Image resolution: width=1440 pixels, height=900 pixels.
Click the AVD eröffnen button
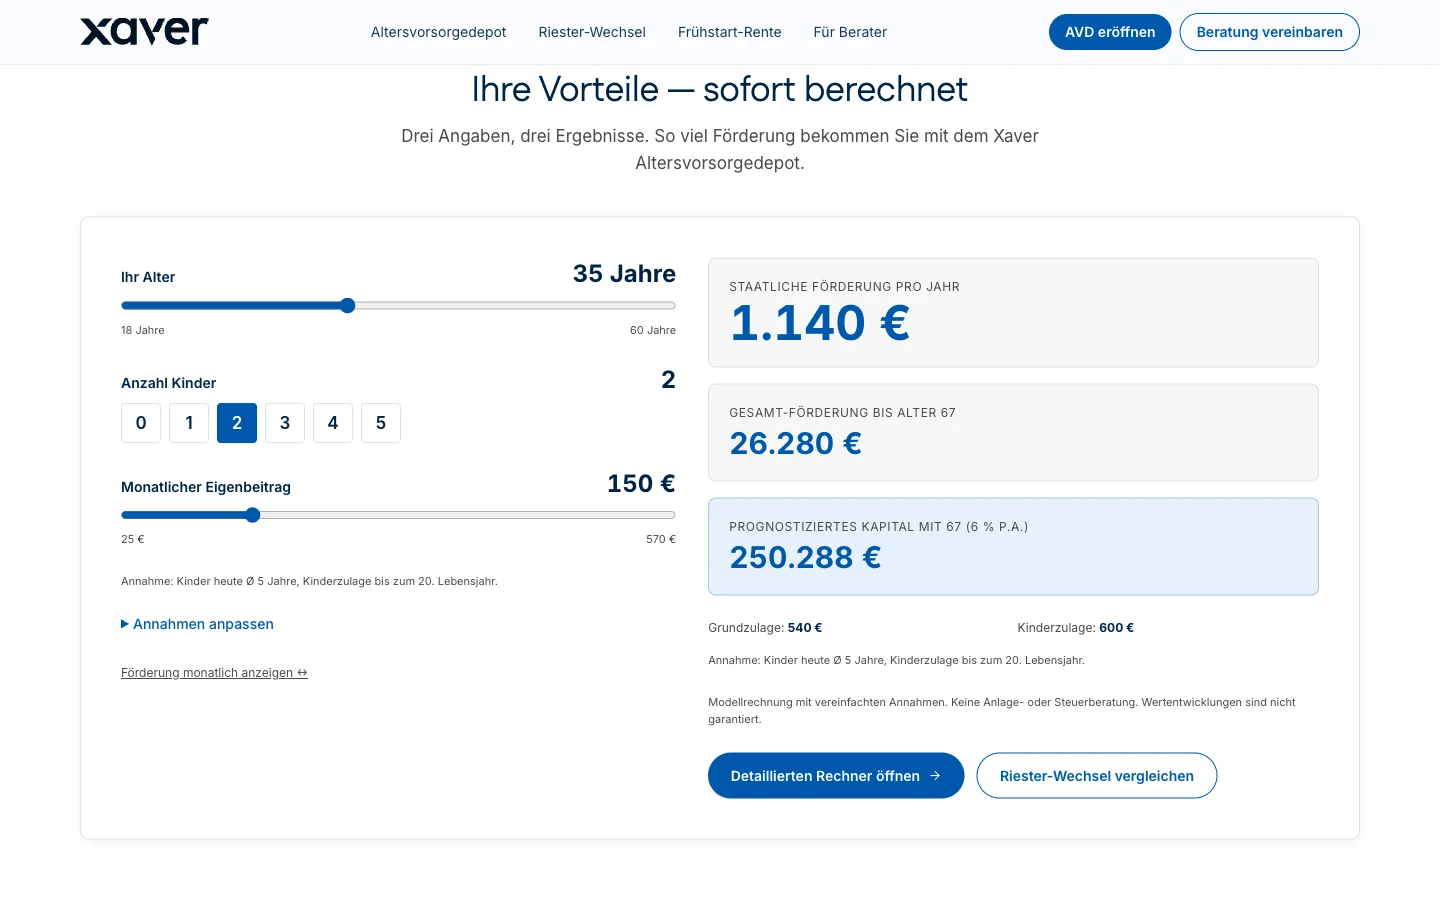tap(1110, 32)
